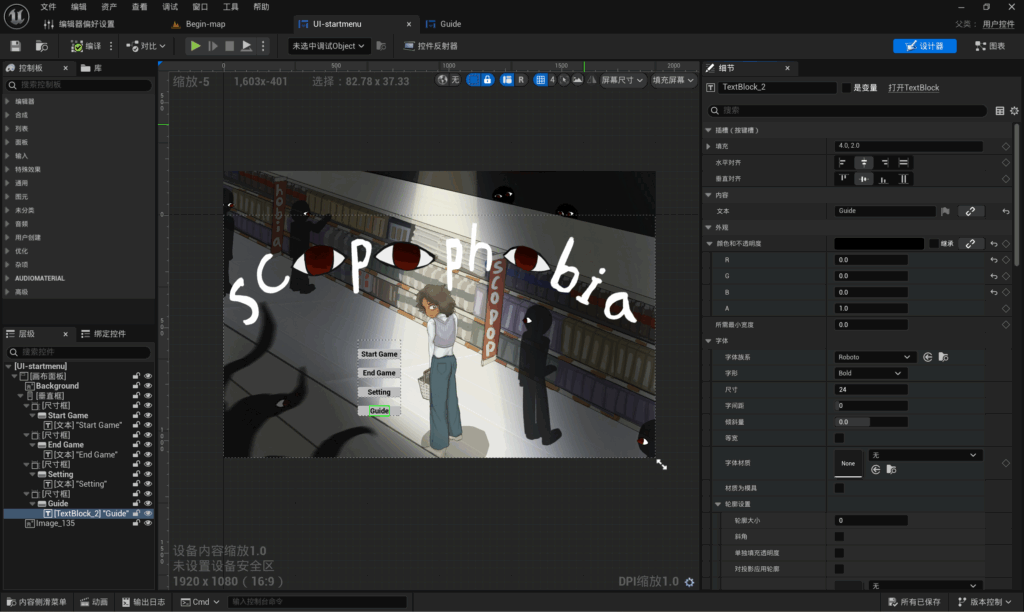Save the widget blueprint with the floppy disk icon

click(15, 46)
